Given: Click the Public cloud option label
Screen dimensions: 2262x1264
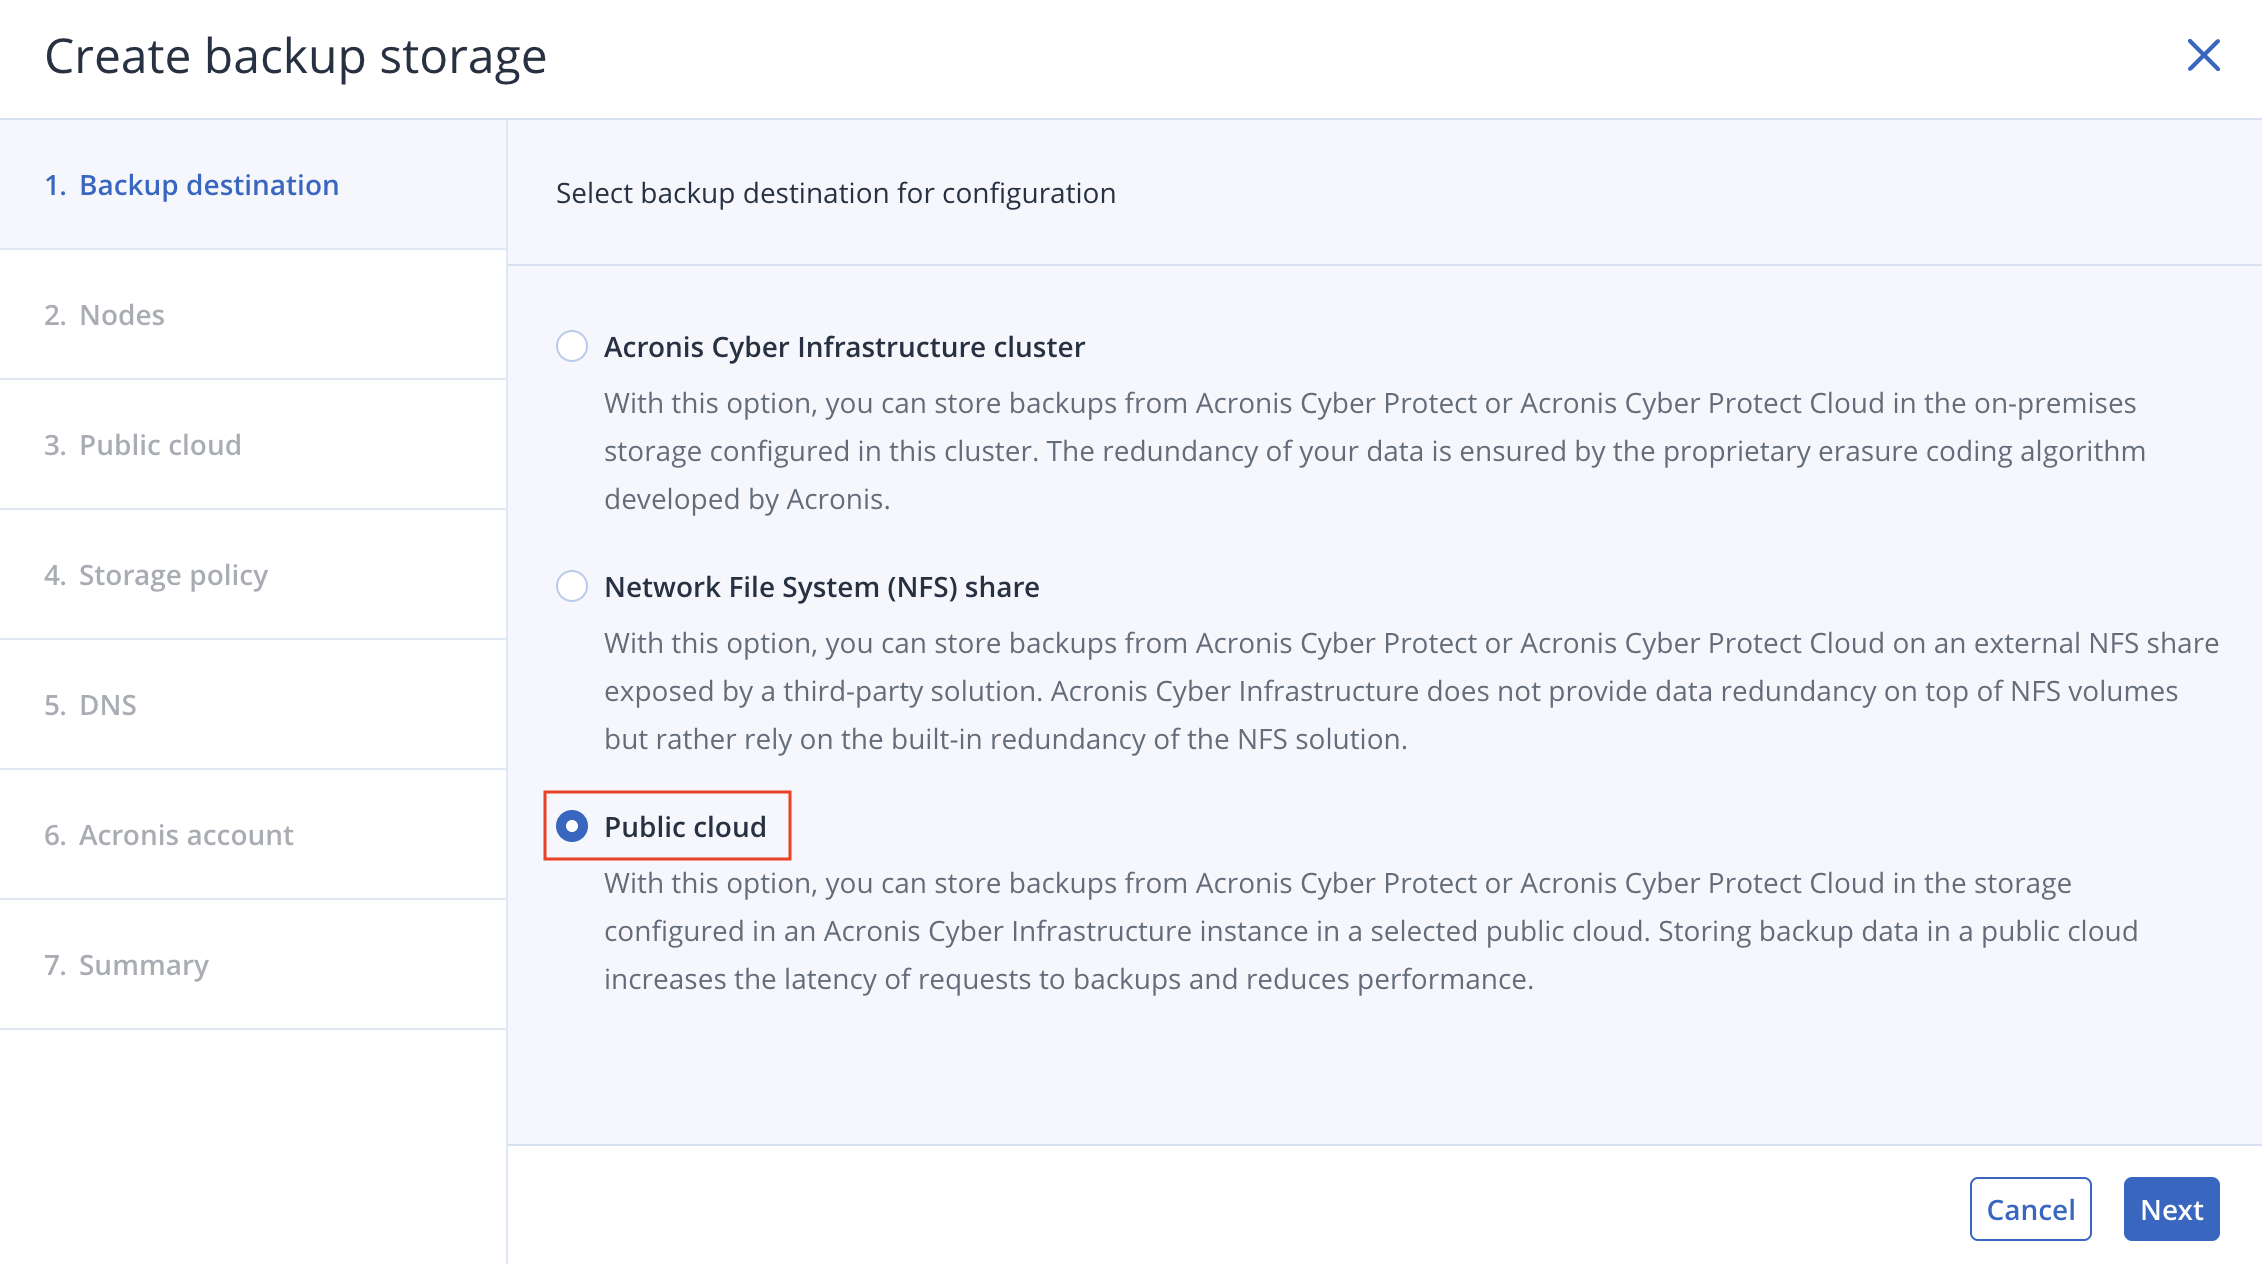Looking at the screenshot, I should tap(685, 827).
